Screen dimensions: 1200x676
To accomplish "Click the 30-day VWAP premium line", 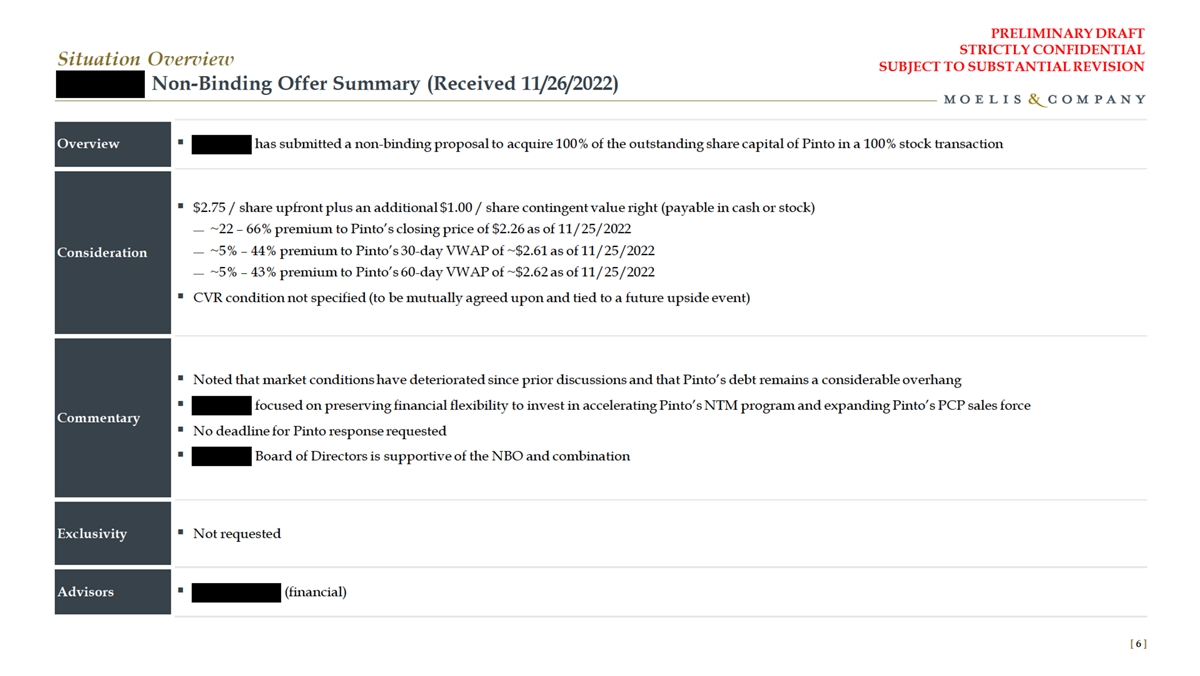I will [x=432, y=250].
